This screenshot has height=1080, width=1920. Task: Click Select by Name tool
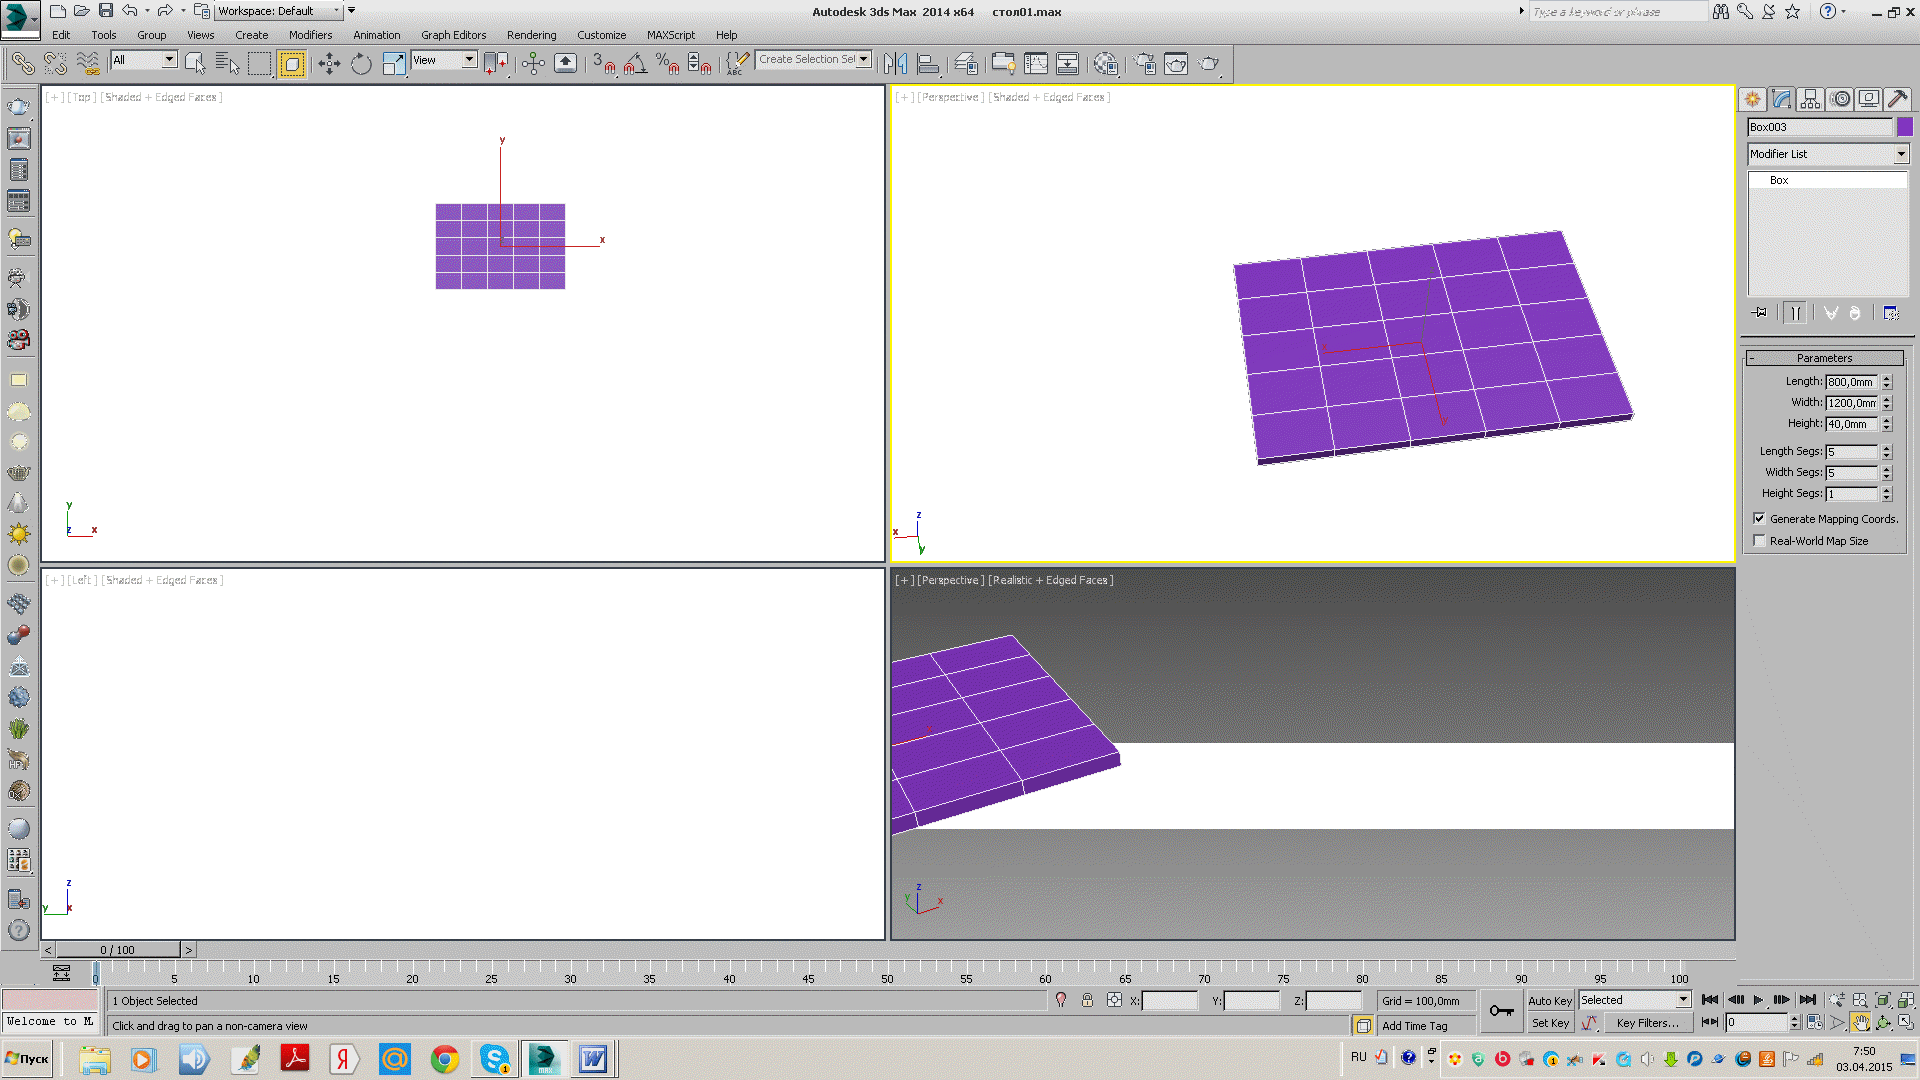coord(227,64)
